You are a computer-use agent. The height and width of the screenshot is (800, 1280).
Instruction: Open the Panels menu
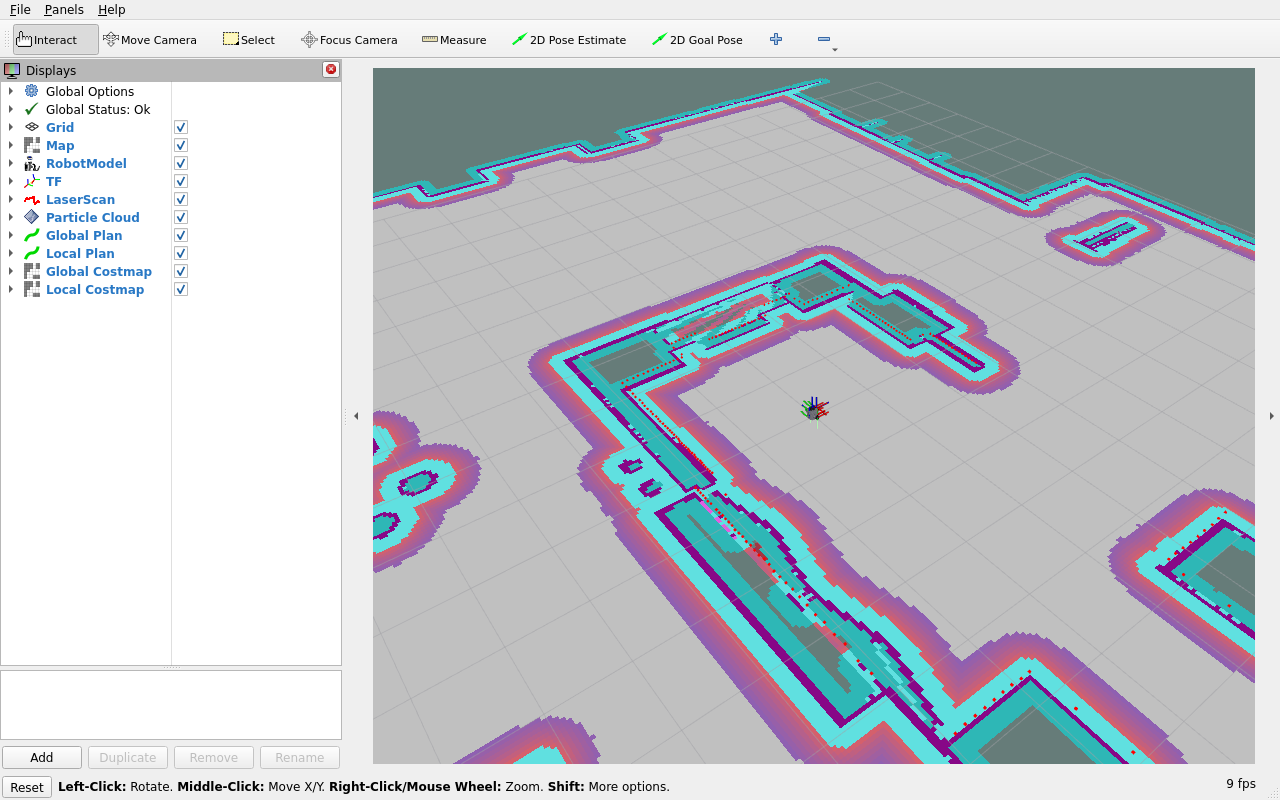pyautogui.click(x=64, y=9)
